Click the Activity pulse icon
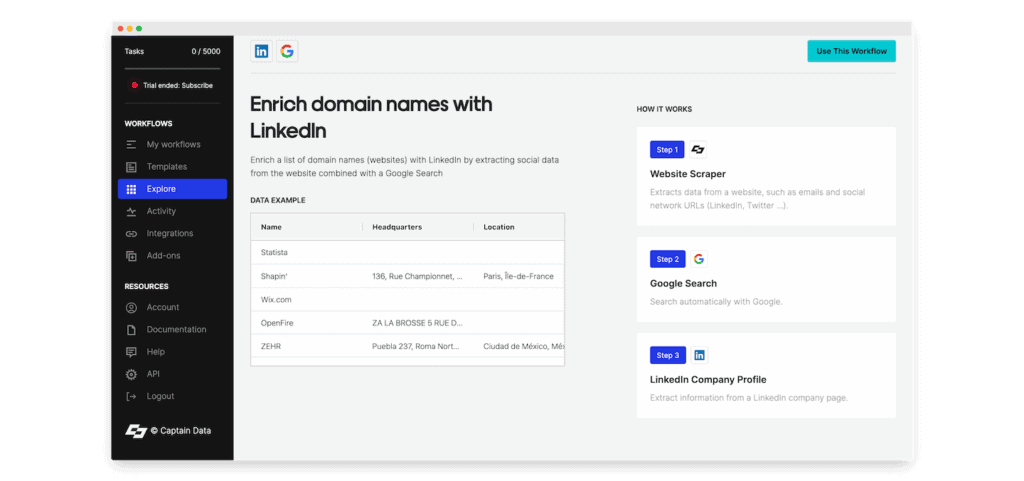Screen dimensions: 1024x481 pos(131,211)
